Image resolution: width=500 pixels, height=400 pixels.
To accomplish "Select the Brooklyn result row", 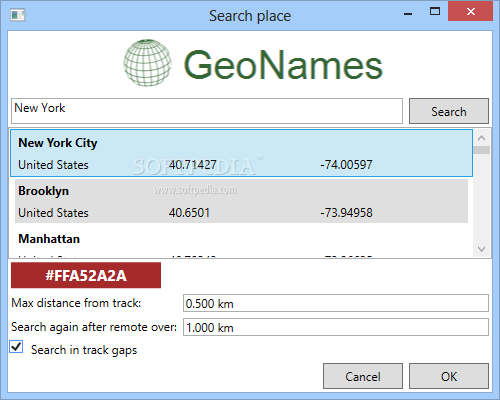I will [241, 201].
